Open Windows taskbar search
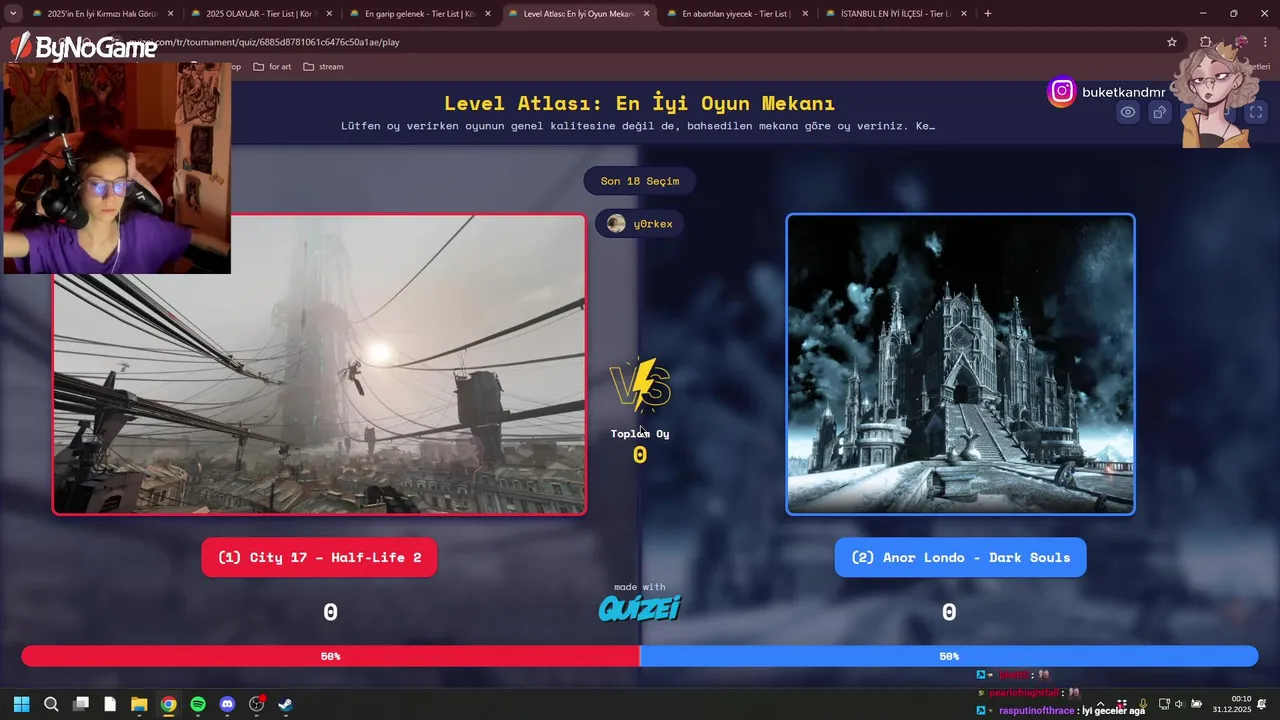 pos(51,704)
